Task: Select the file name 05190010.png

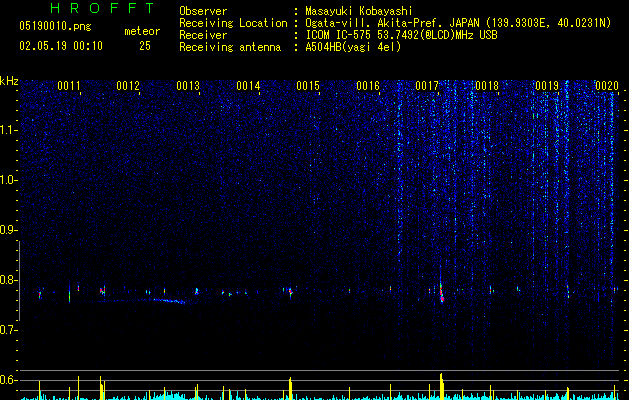Action: [55, 26]
